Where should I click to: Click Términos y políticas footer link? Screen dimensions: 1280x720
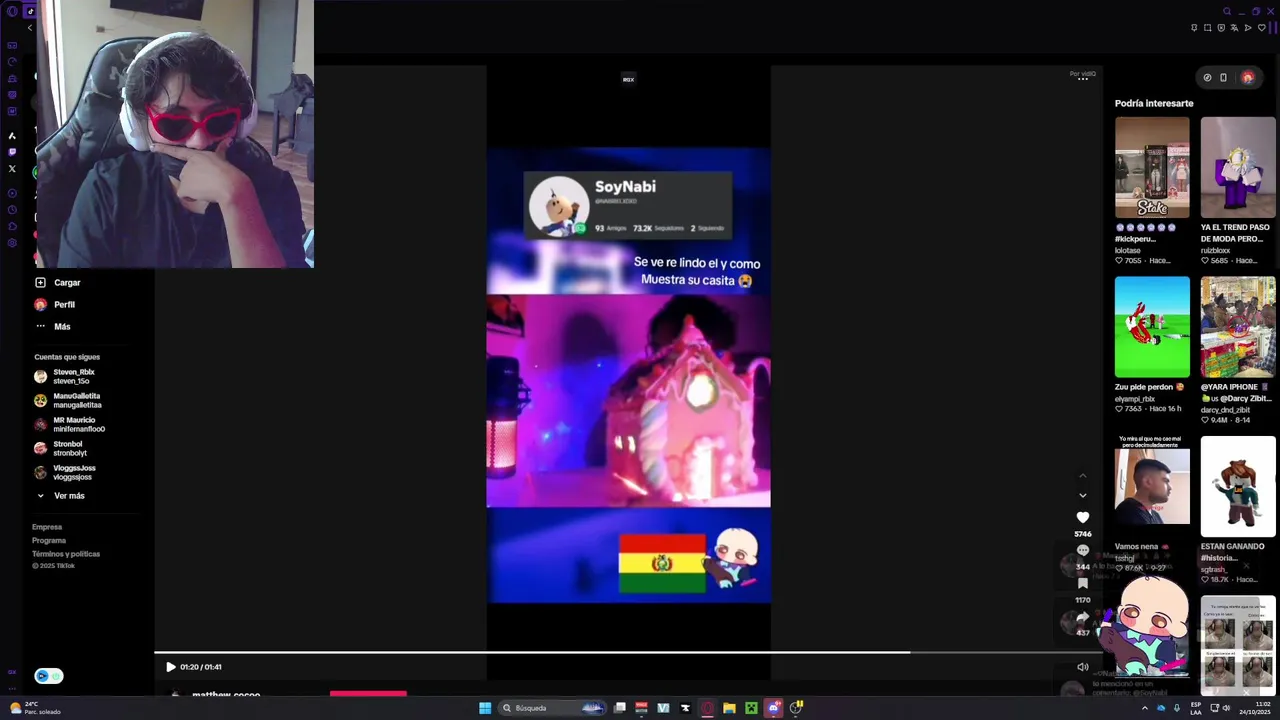66,554
